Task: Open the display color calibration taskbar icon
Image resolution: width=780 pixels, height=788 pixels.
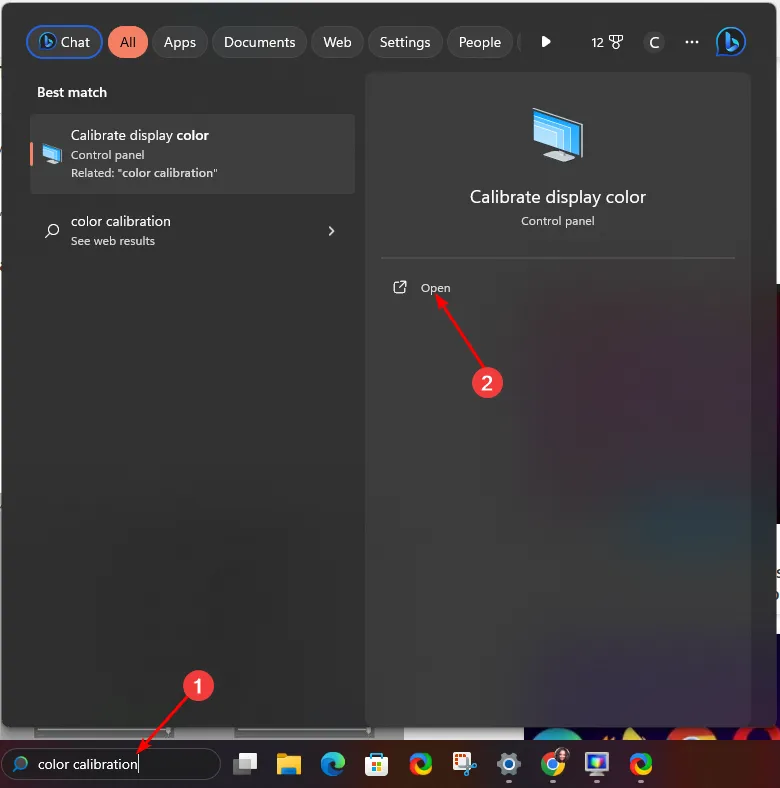Action: tap(597, 764)
